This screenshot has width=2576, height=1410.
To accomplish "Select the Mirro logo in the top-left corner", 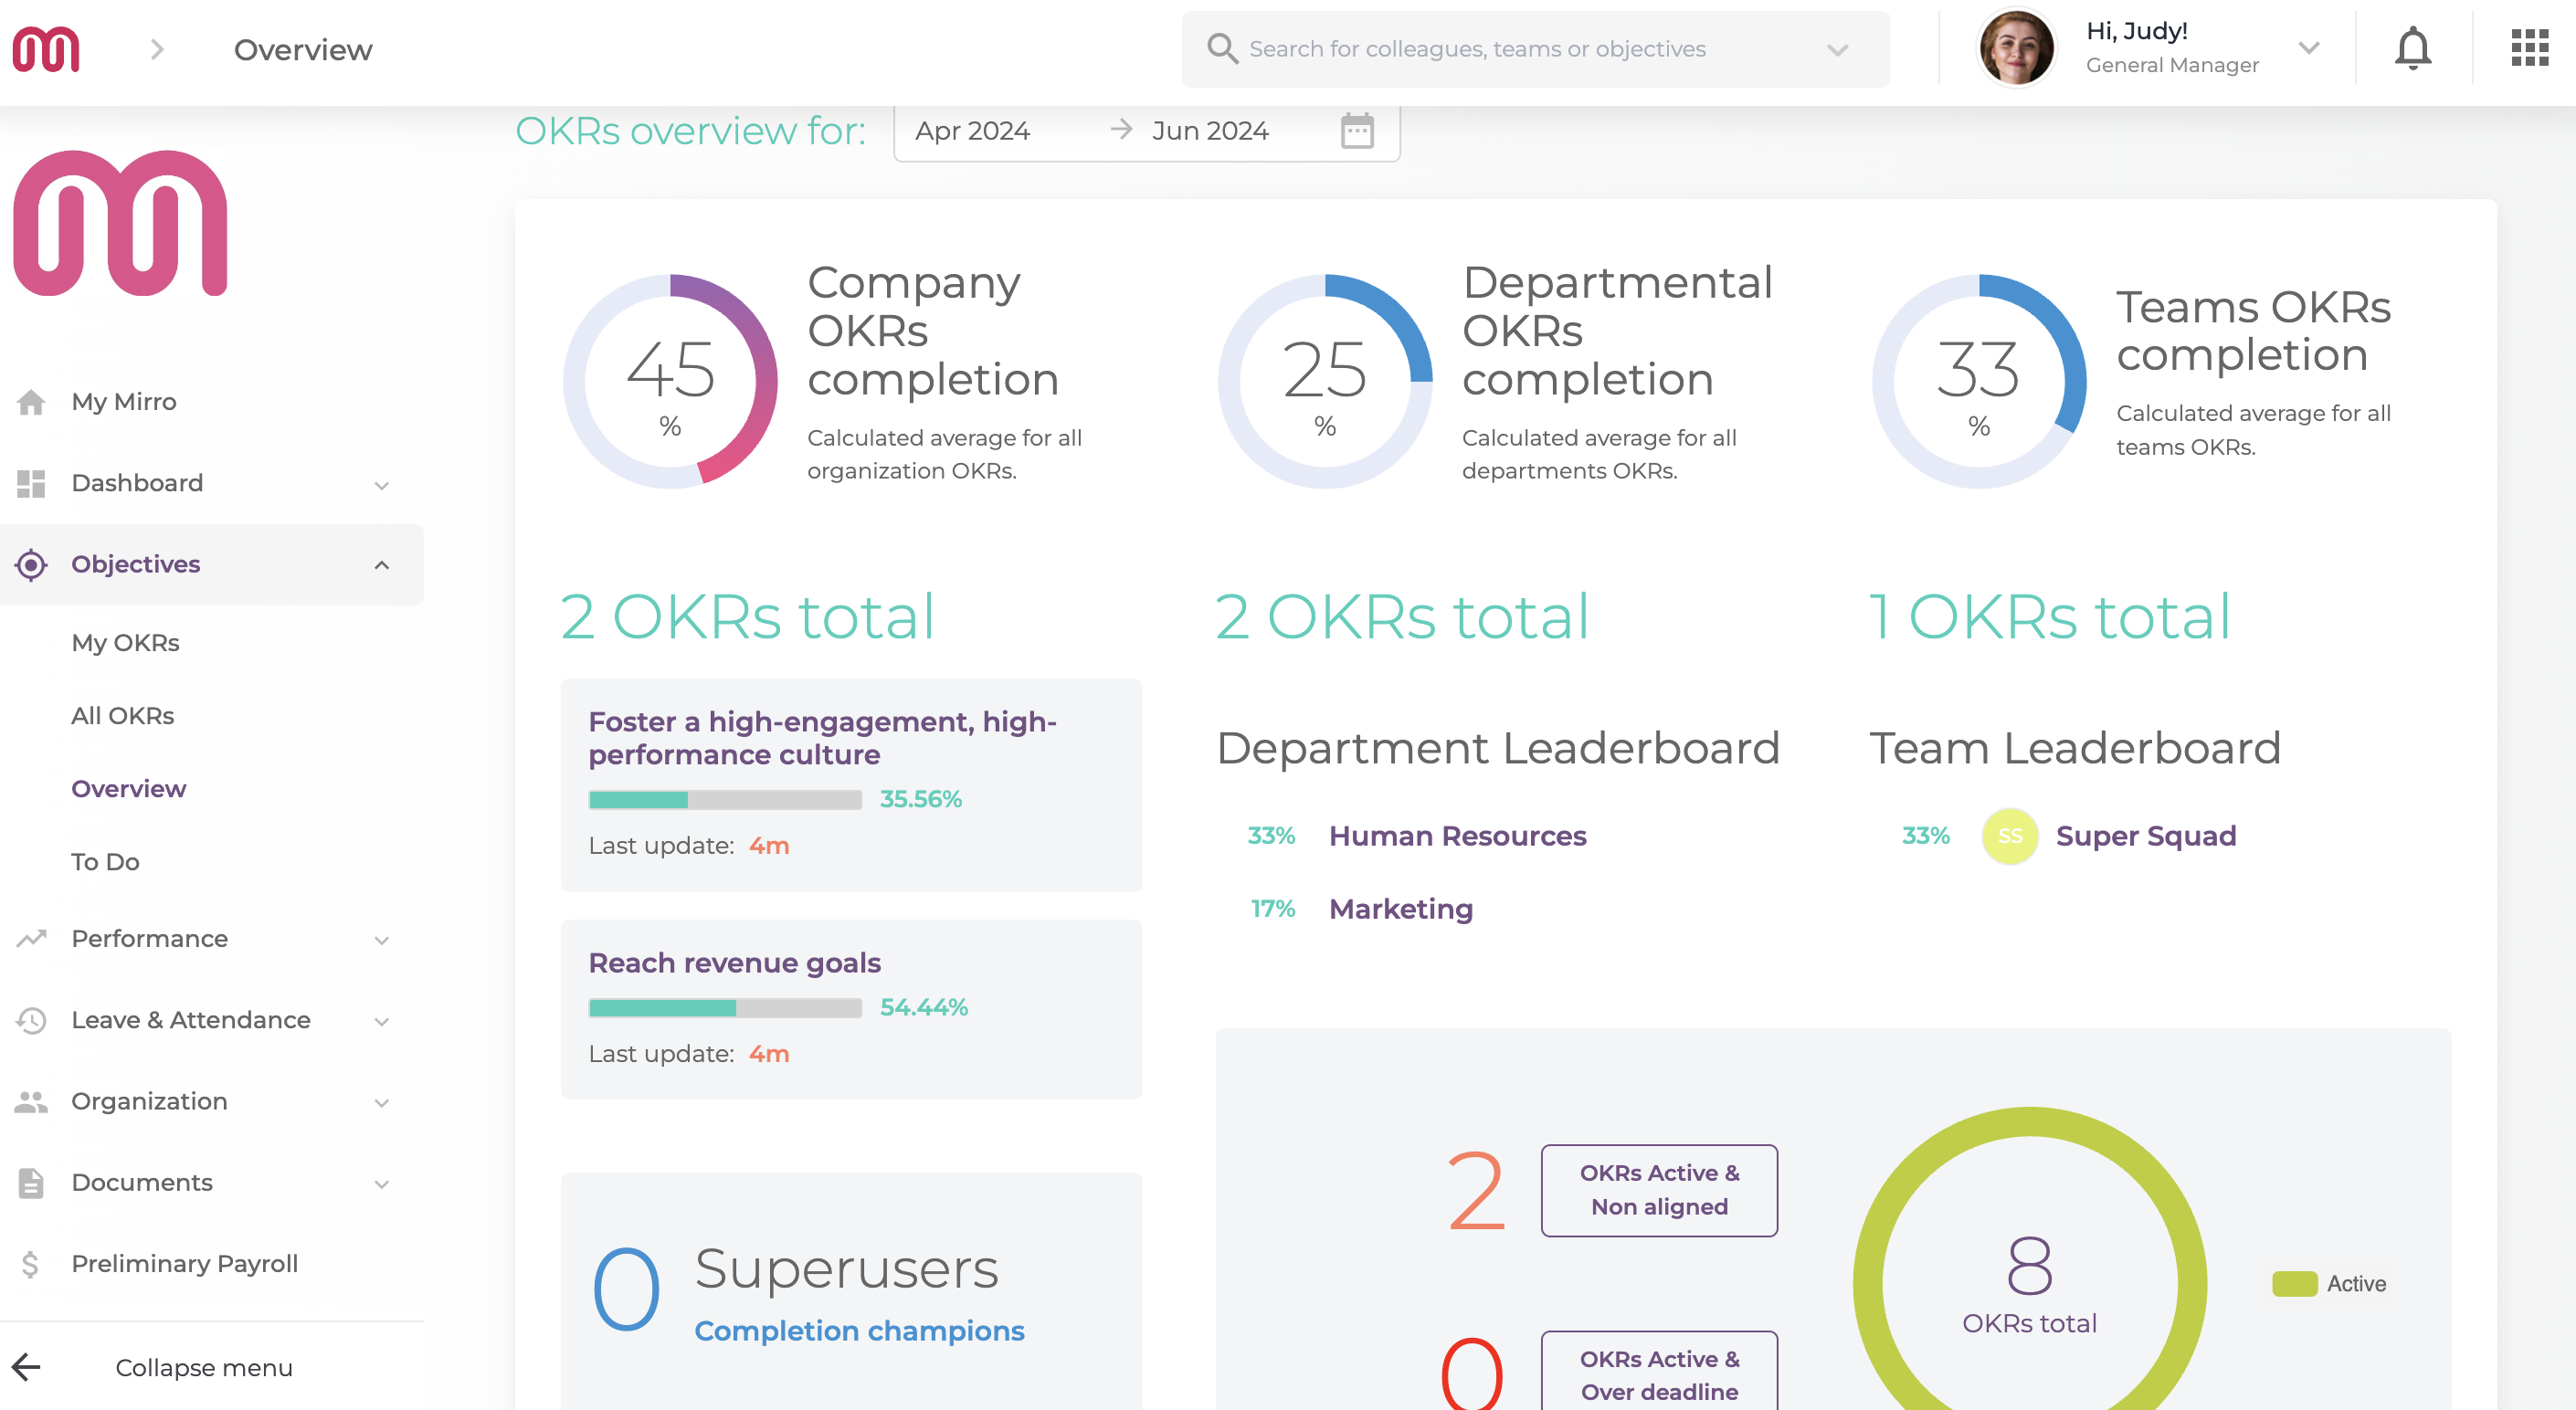I will pyautogui.click(x=45, y=48).
